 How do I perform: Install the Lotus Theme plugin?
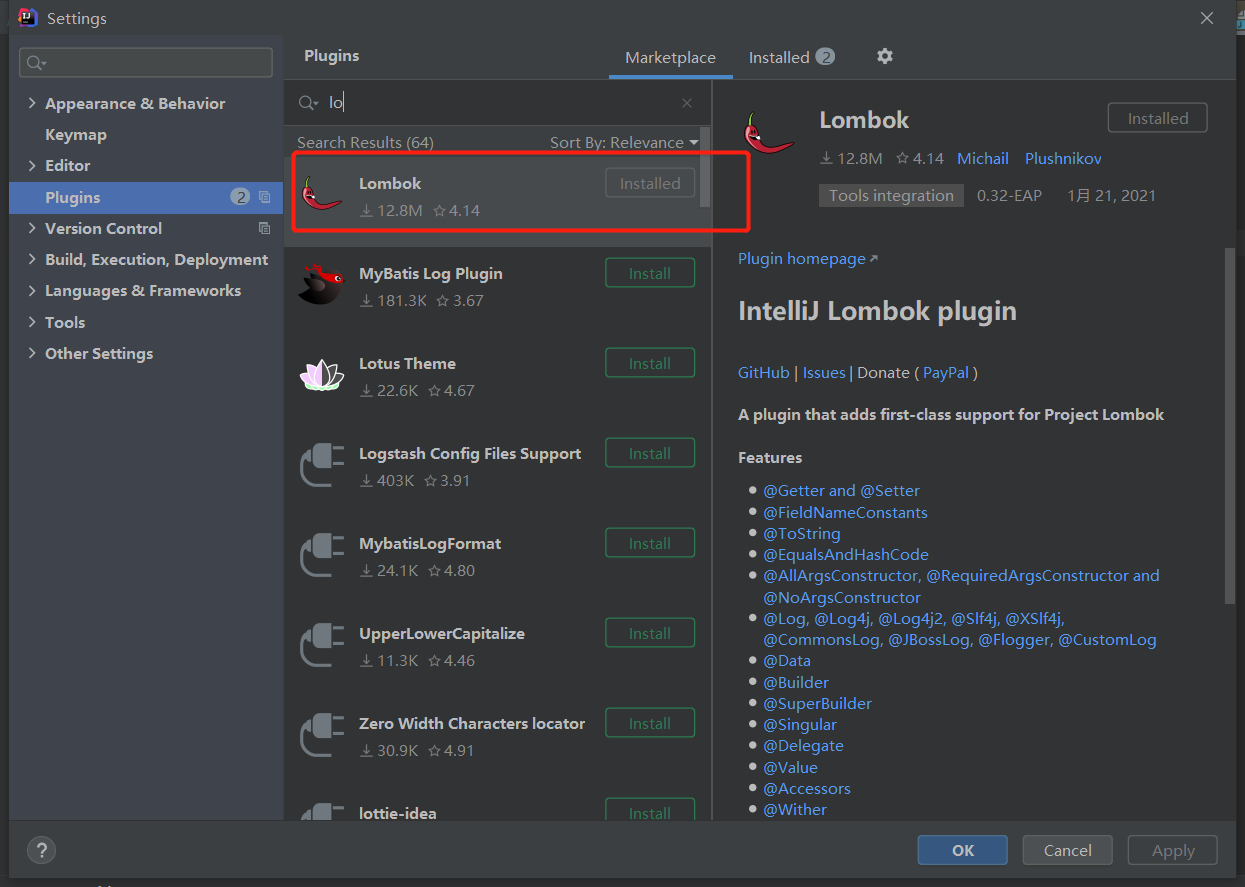650,363
